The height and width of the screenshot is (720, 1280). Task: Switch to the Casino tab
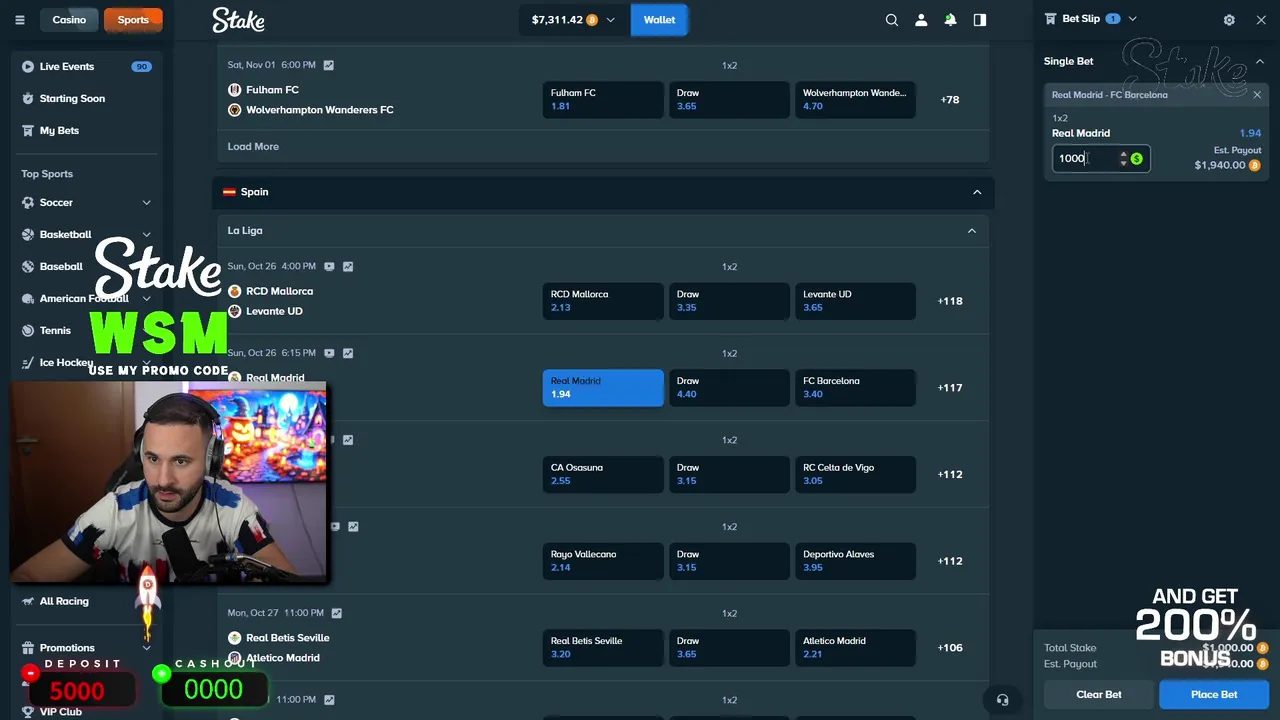69,20
